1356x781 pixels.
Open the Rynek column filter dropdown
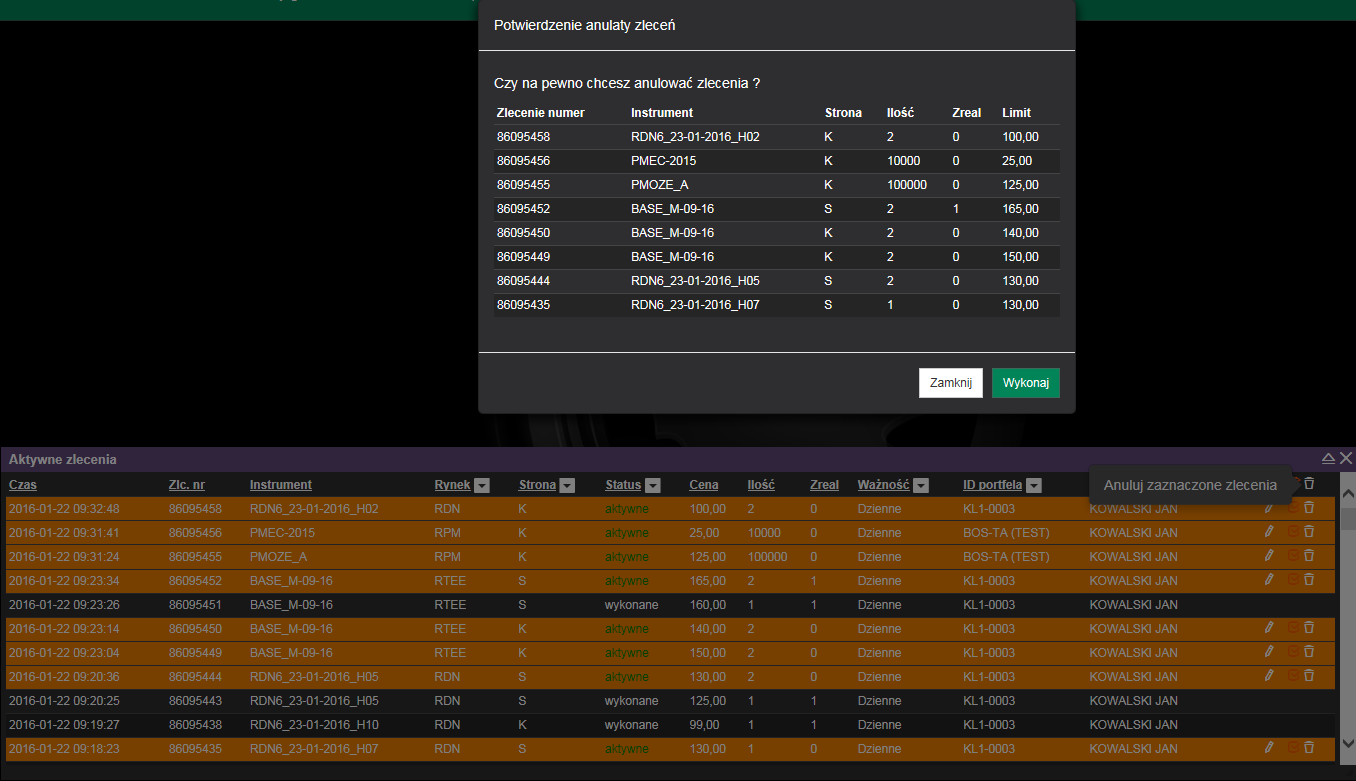(482, 485)
